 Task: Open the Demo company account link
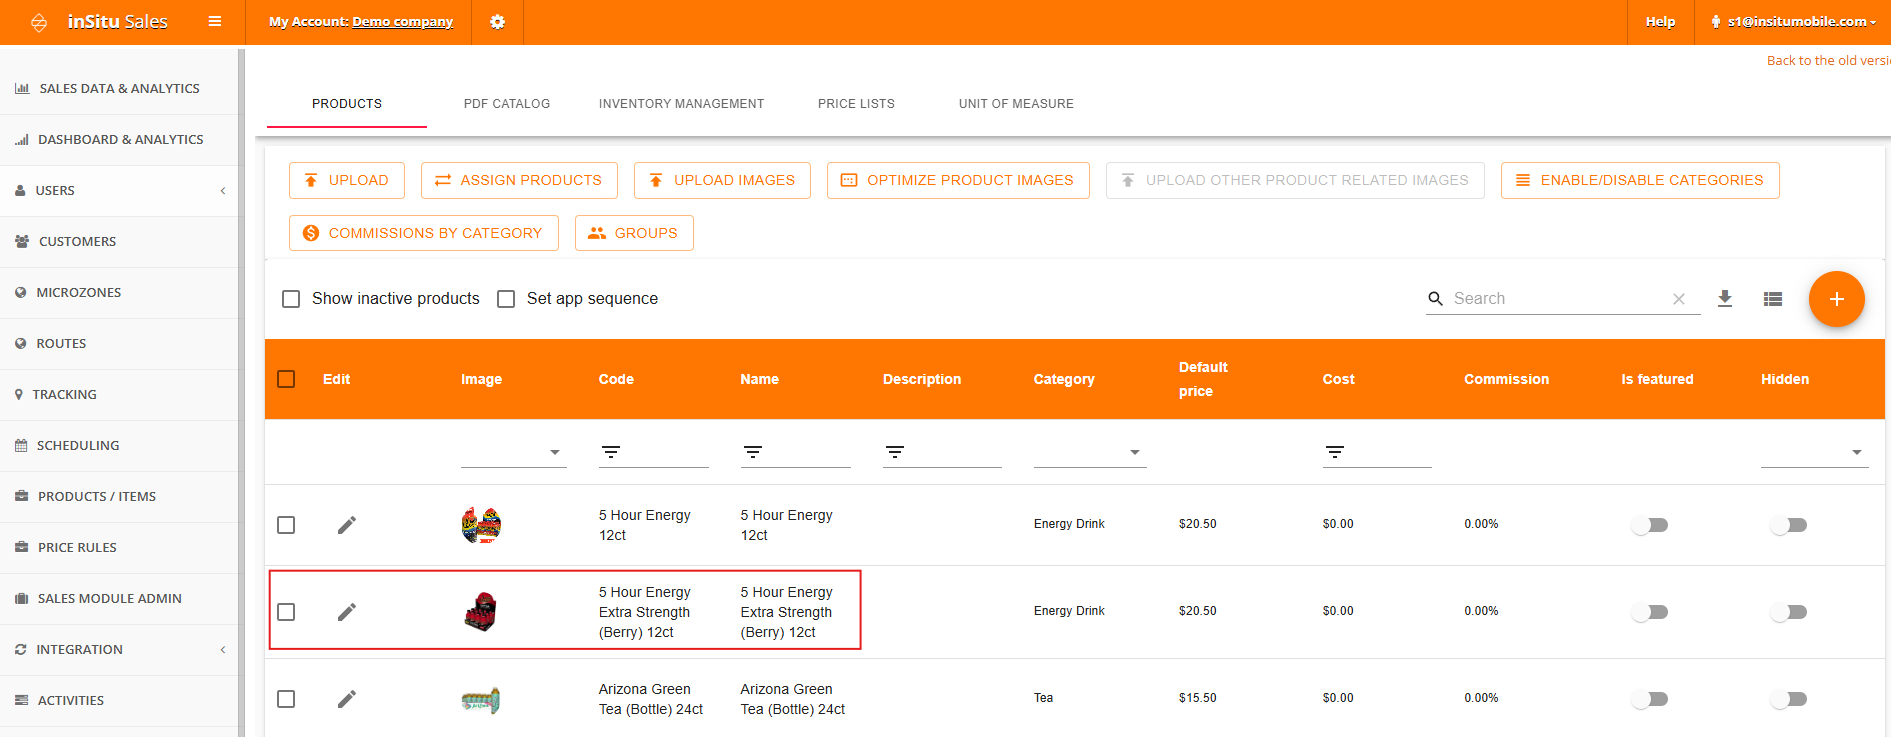pos(402,22)
